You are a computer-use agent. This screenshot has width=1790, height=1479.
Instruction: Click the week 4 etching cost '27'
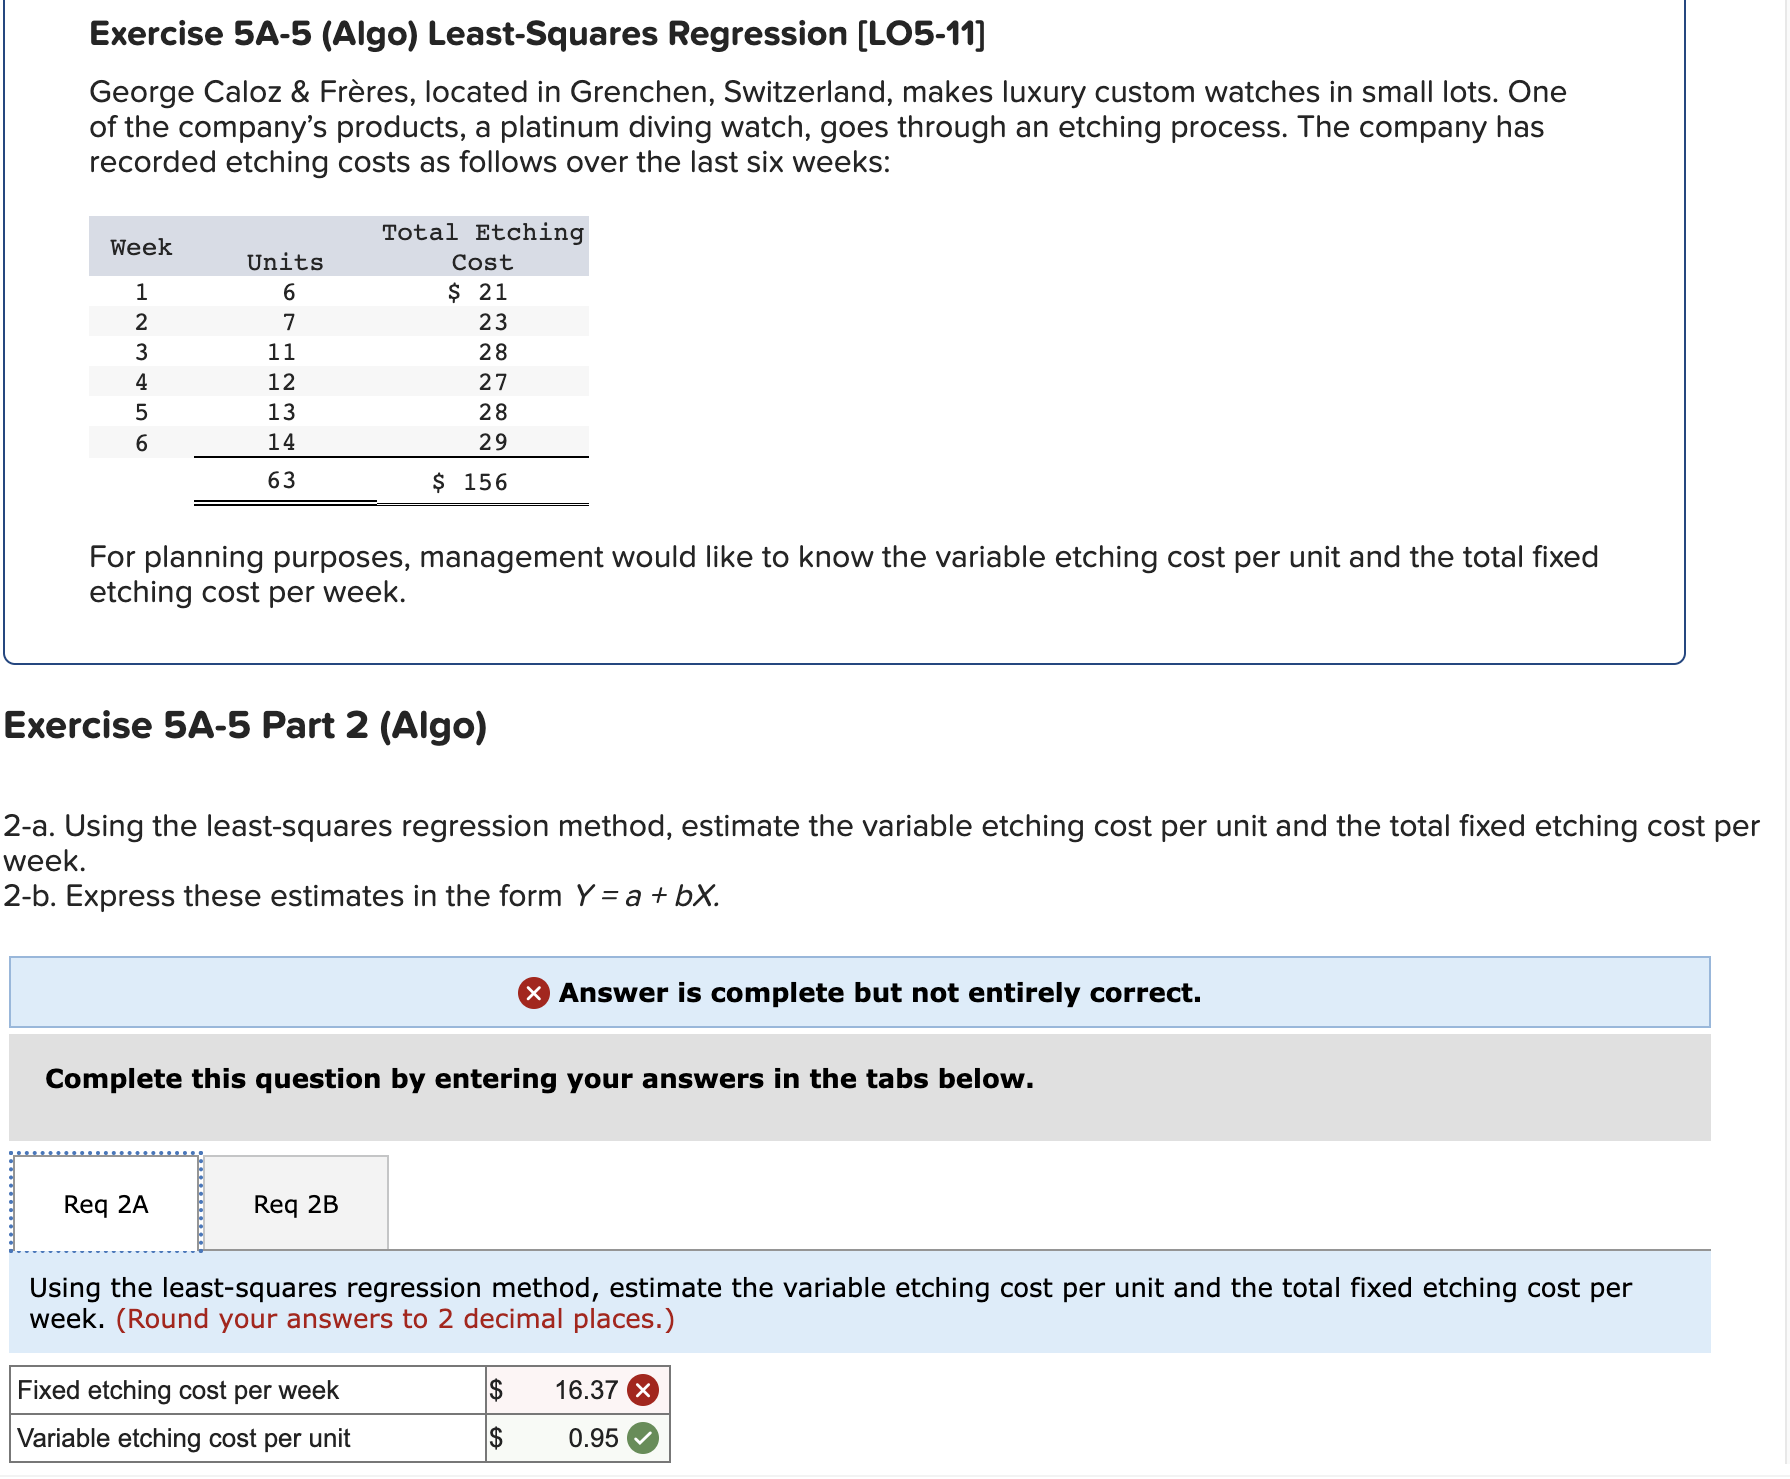(x=493, y=382)
